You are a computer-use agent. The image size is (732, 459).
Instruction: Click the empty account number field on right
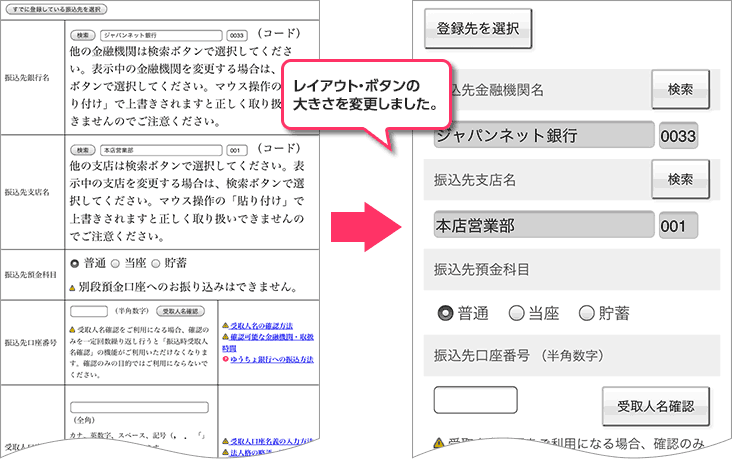pyautogui.click(x=475, y=400)
